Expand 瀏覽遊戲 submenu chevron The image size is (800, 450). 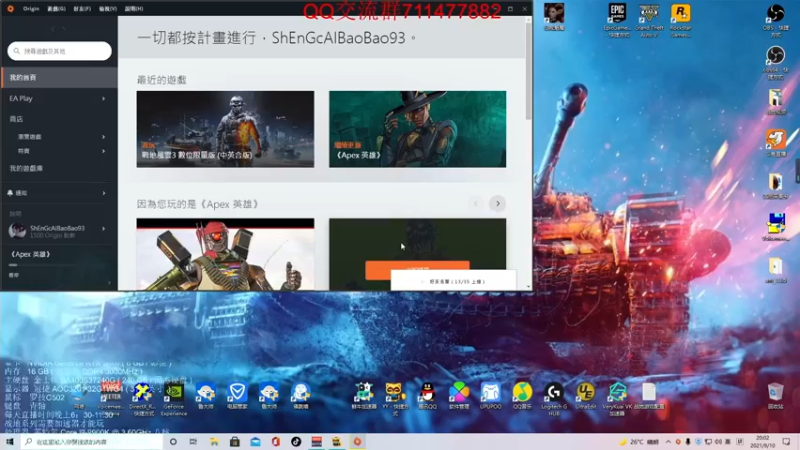(x=104, y=137)
